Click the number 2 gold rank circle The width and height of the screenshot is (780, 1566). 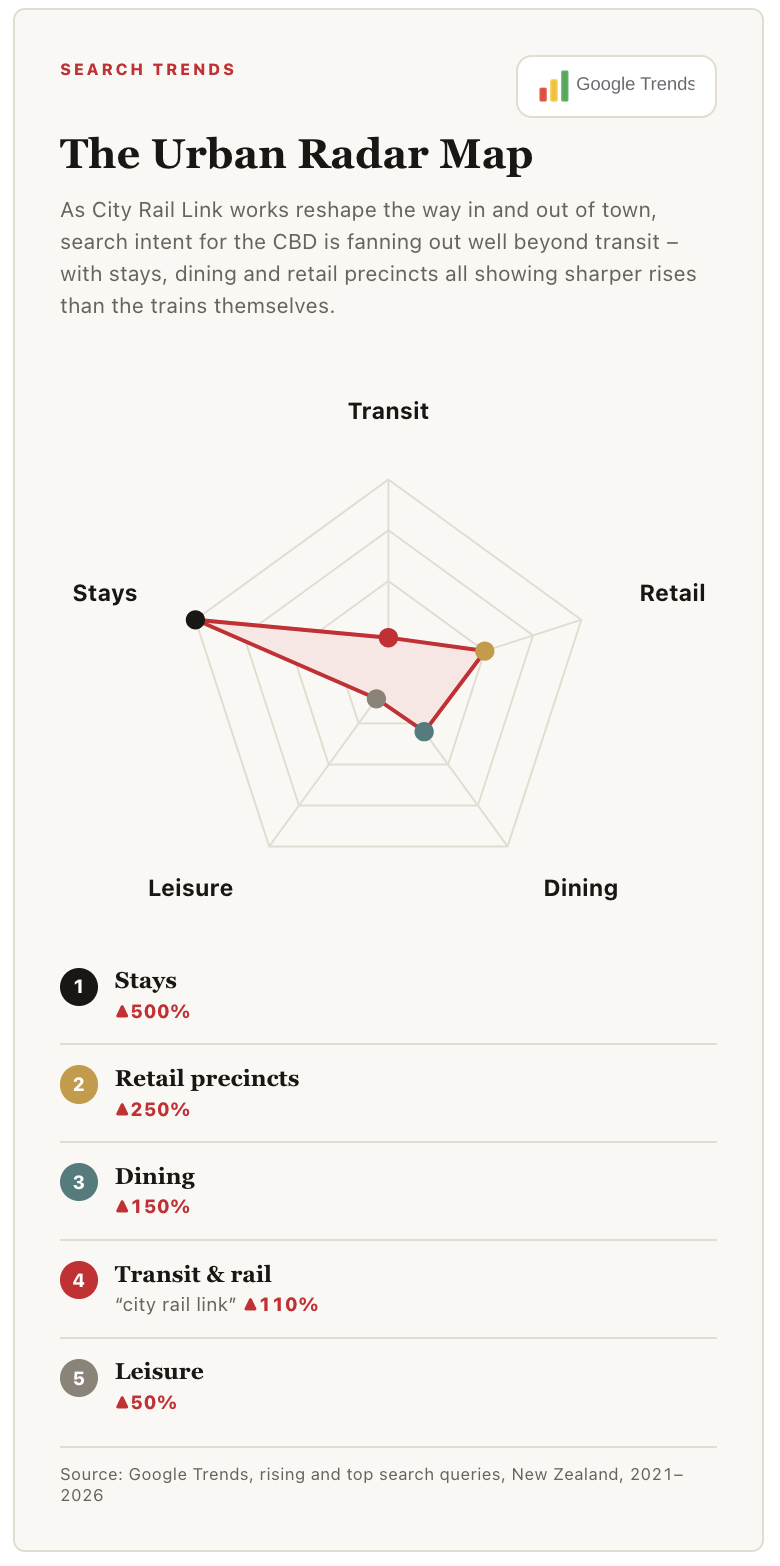click(79, 1085)
